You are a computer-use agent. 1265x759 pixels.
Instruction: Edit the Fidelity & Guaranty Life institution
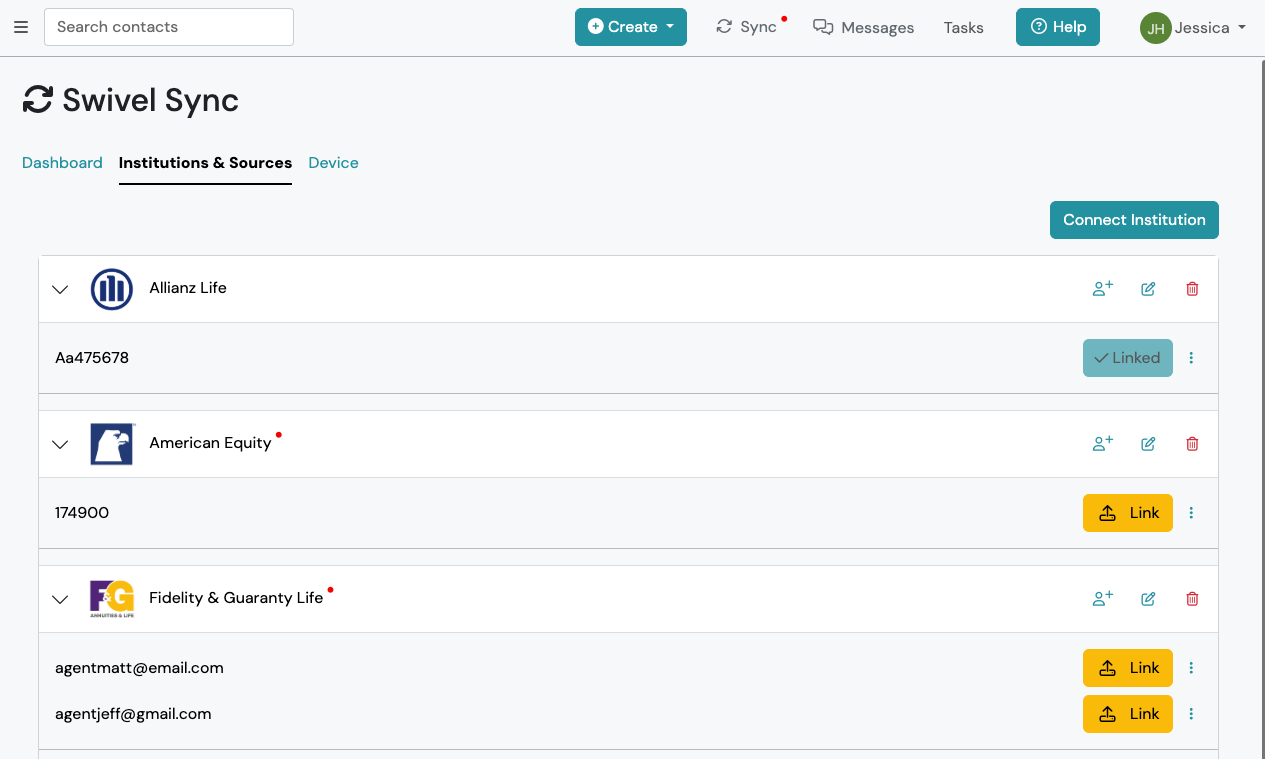[1148, 599]
